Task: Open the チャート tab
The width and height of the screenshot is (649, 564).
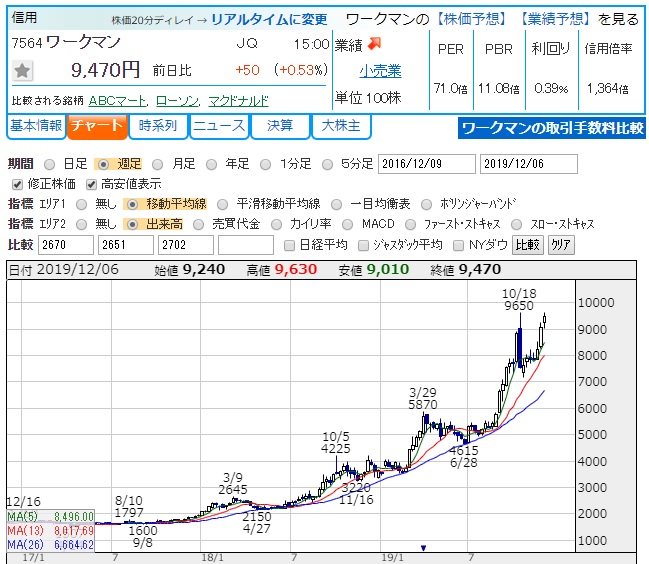Action: click(97, 126)
